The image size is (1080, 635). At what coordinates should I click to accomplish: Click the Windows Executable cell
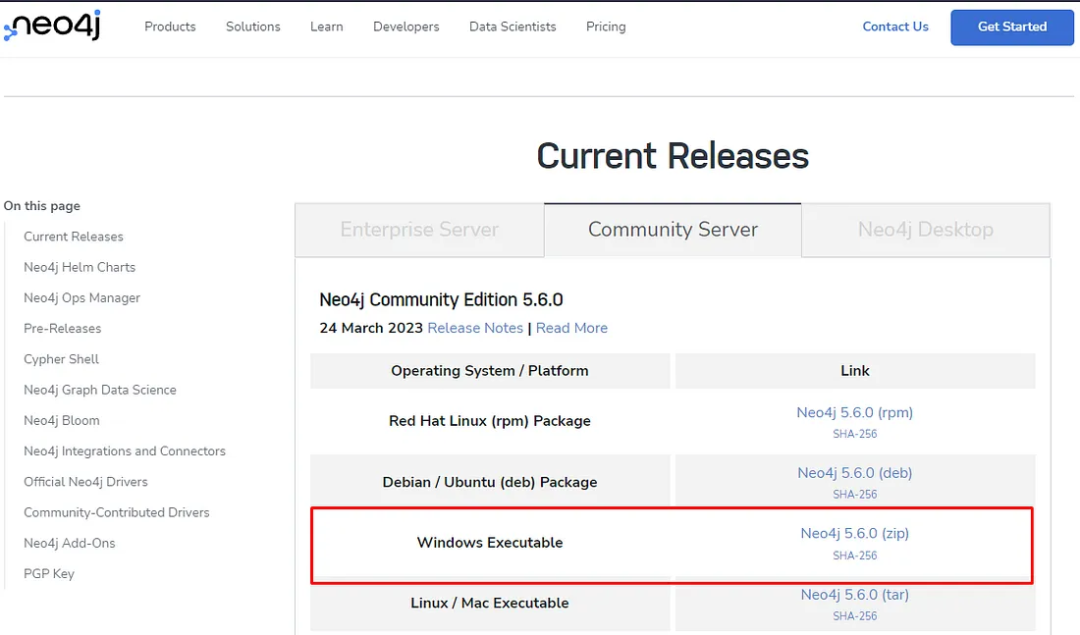point(490,543)
